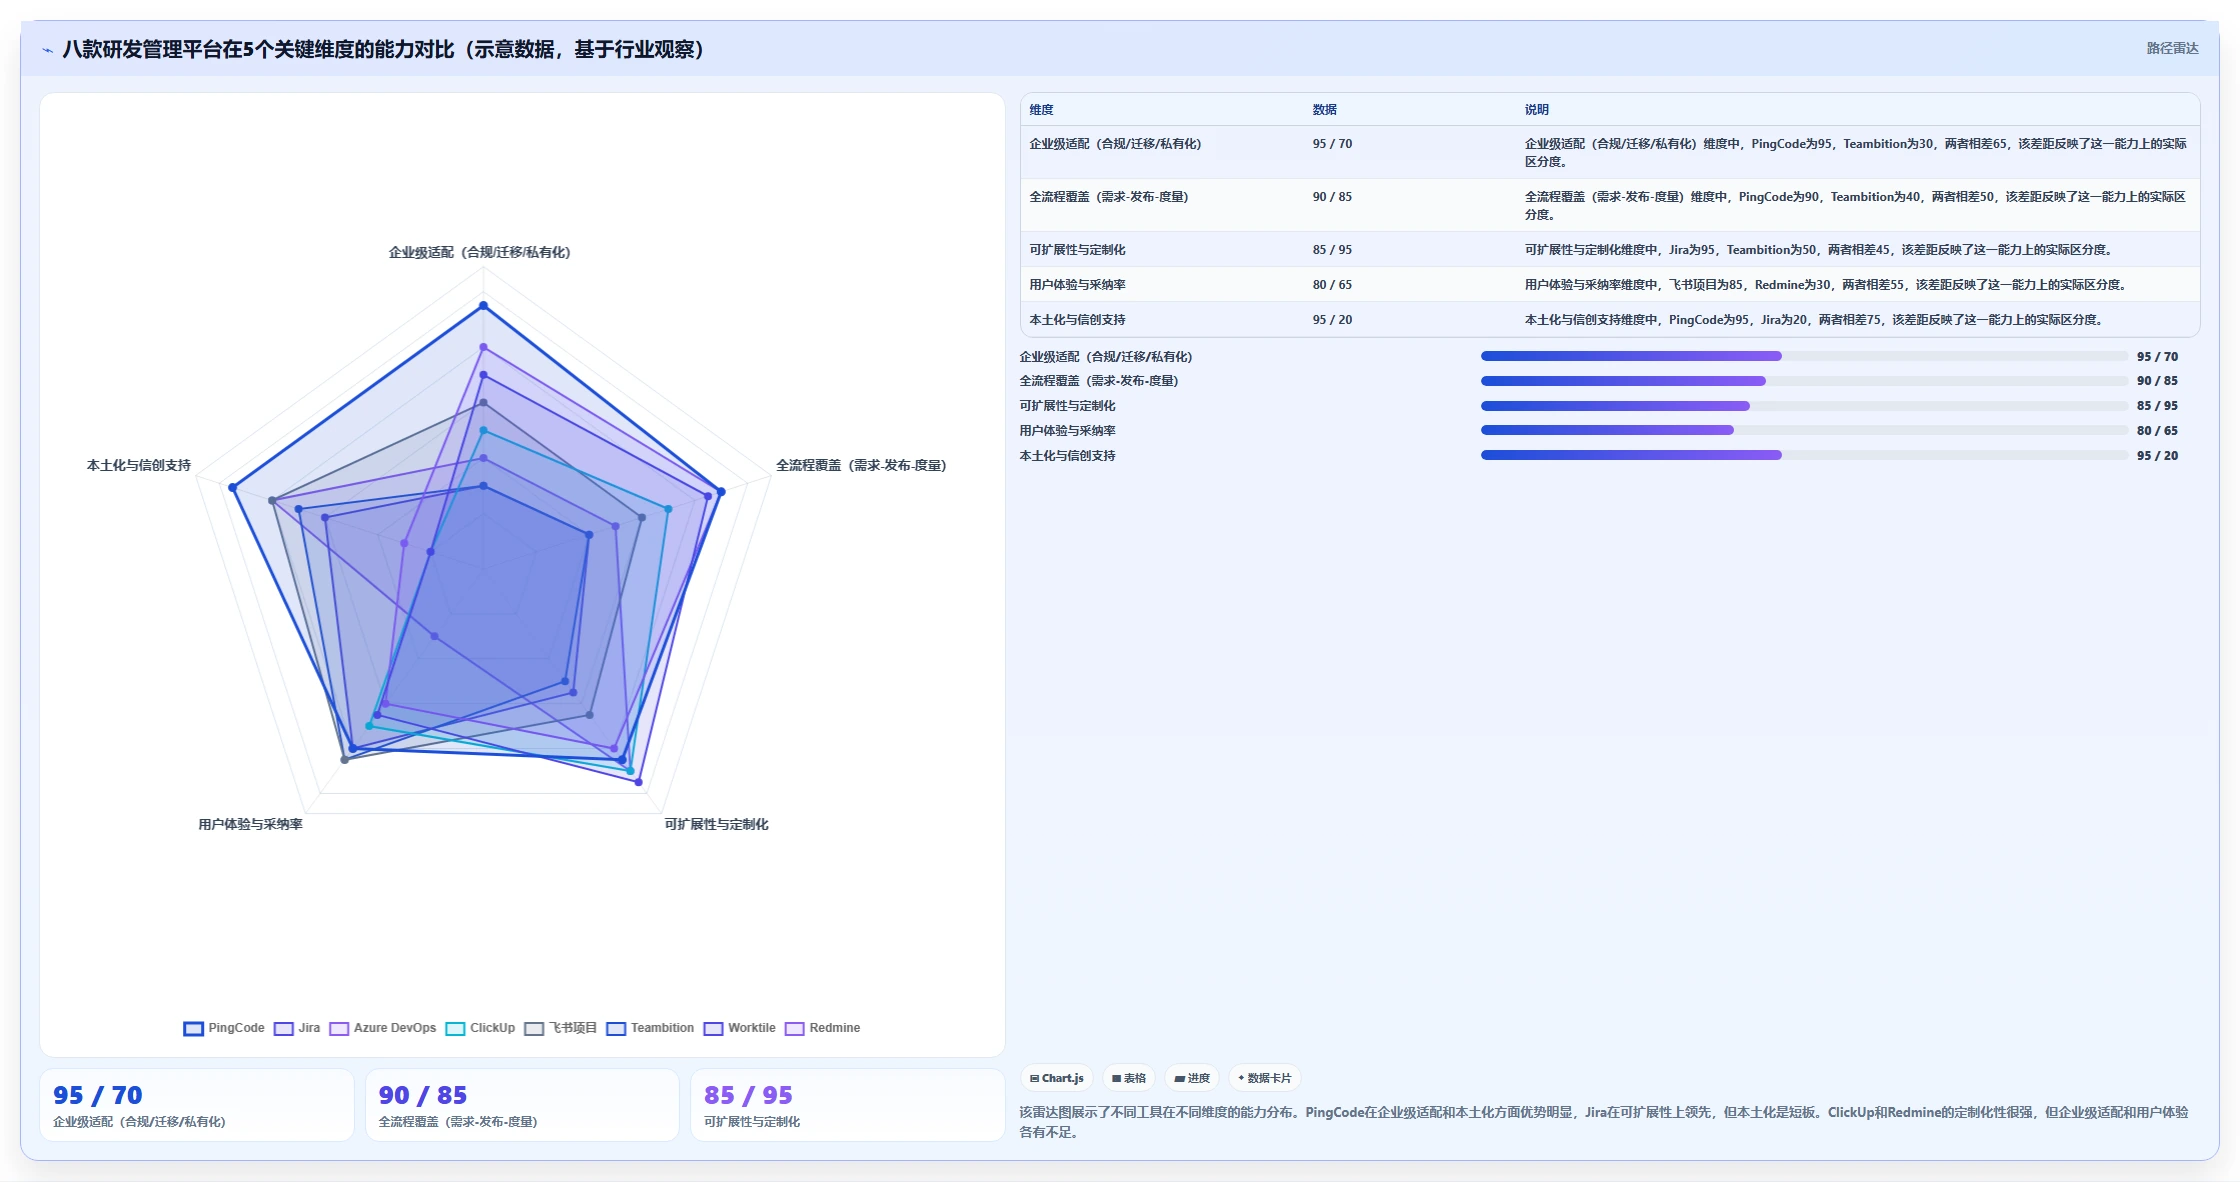2240x1182 pixels.
Task: Select the 数据卡片 tag
Action: [x=1265, y=1078]
